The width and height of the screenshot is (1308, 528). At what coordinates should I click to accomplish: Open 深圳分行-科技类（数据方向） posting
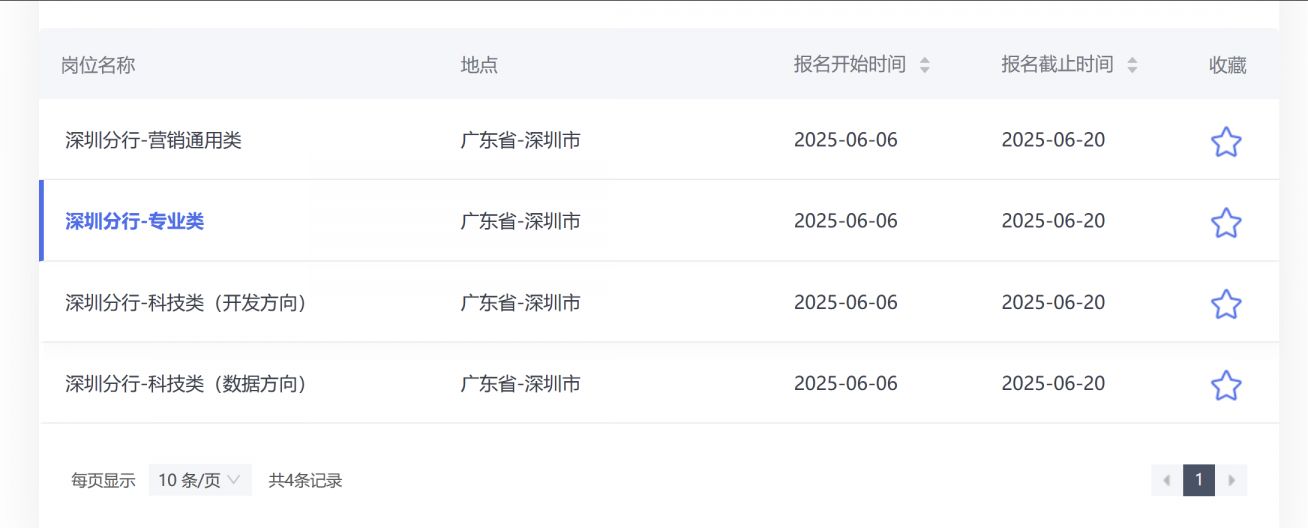[x=186, y=383]
